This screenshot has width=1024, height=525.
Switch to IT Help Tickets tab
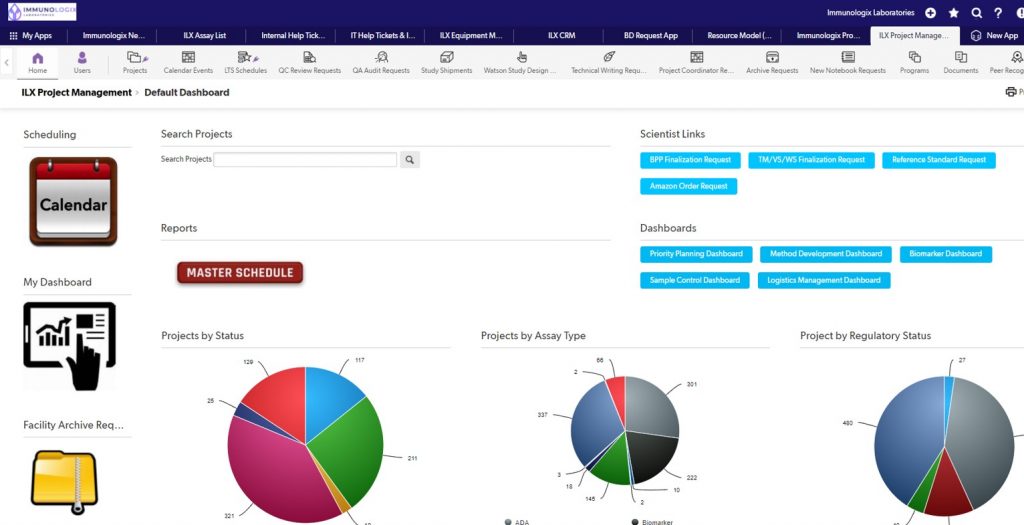click(x=382, y=35)
